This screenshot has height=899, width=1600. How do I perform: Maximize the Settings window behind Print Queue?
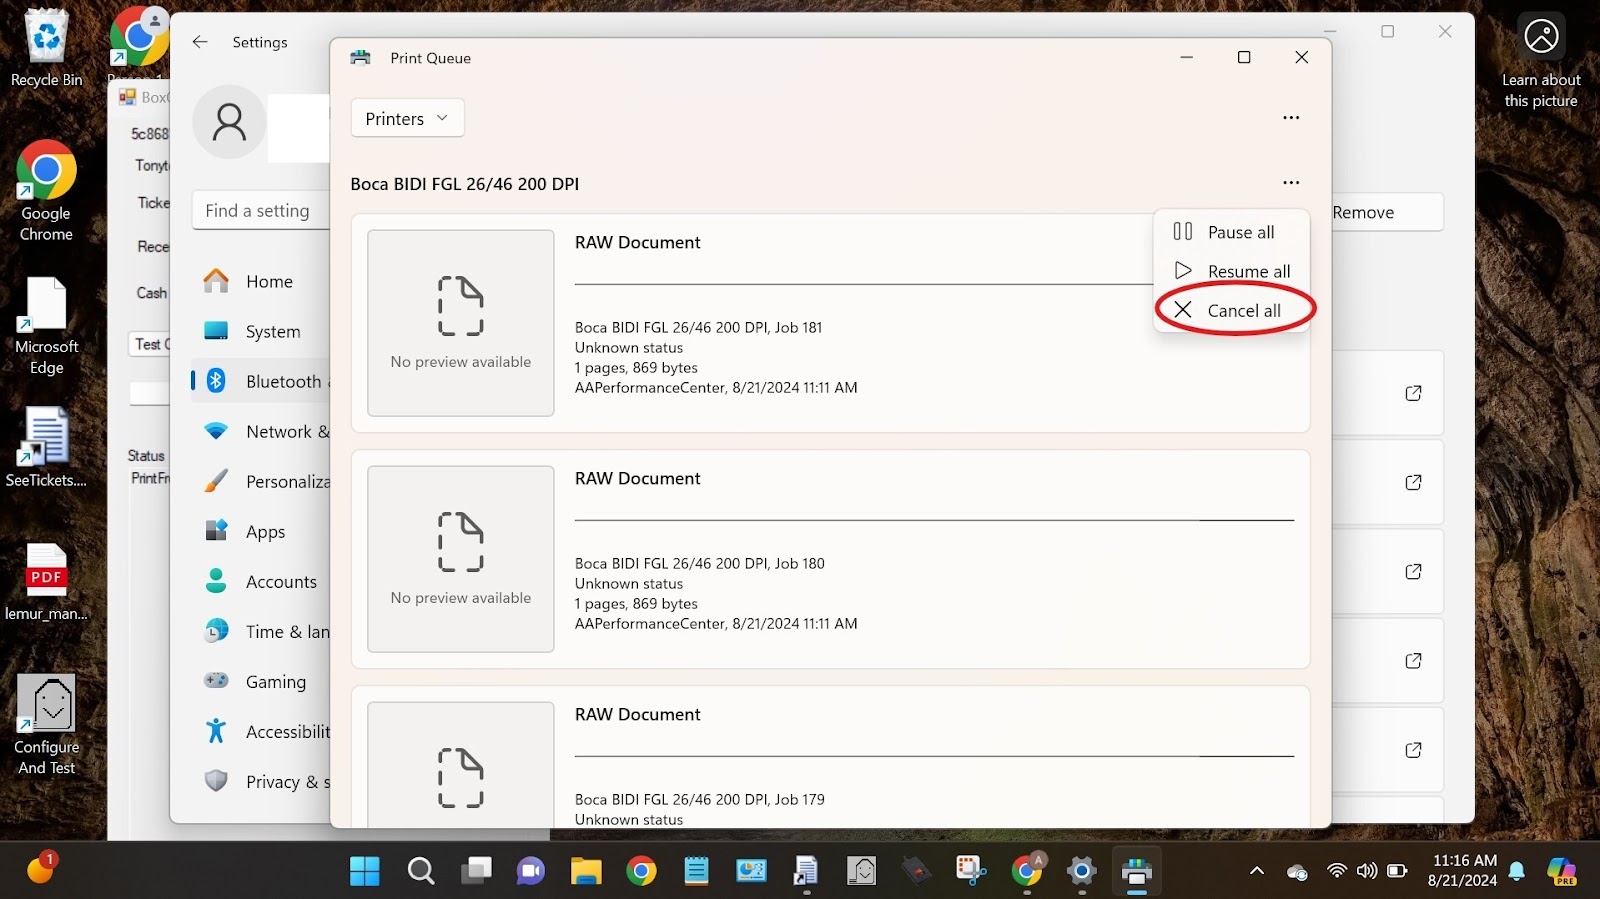[x=1387, y=32]
